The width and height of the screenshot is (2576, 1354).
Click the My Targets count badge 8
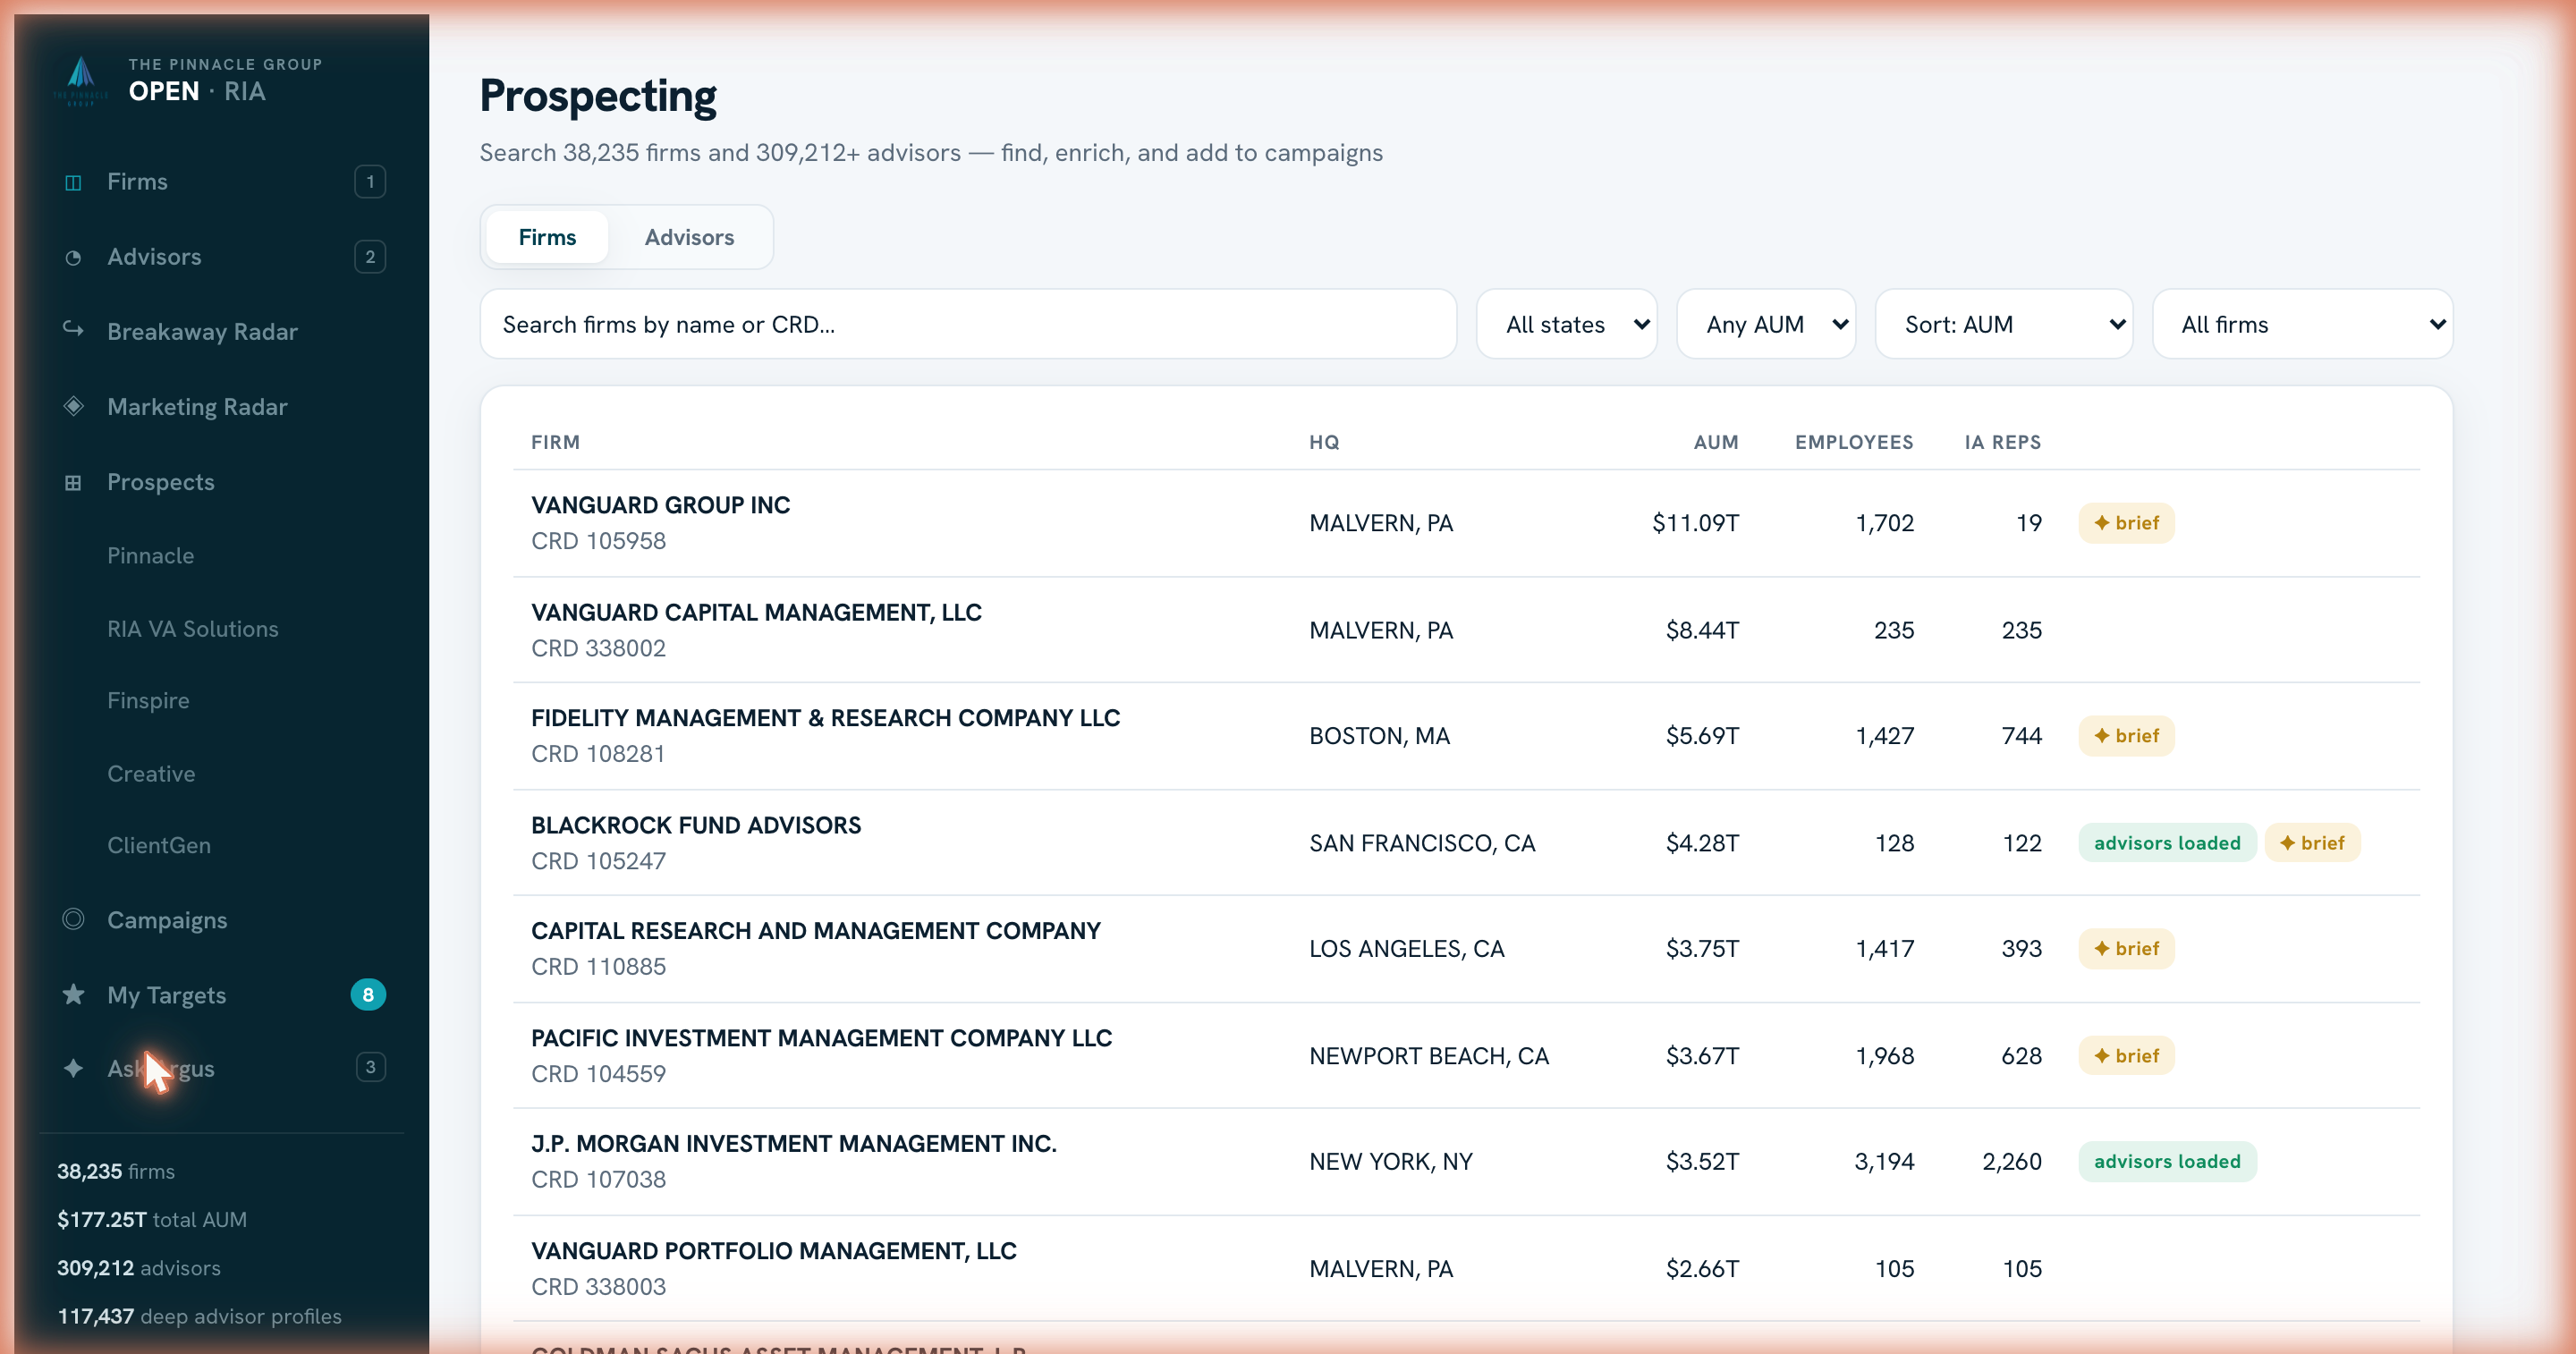[x=368, y=994]
